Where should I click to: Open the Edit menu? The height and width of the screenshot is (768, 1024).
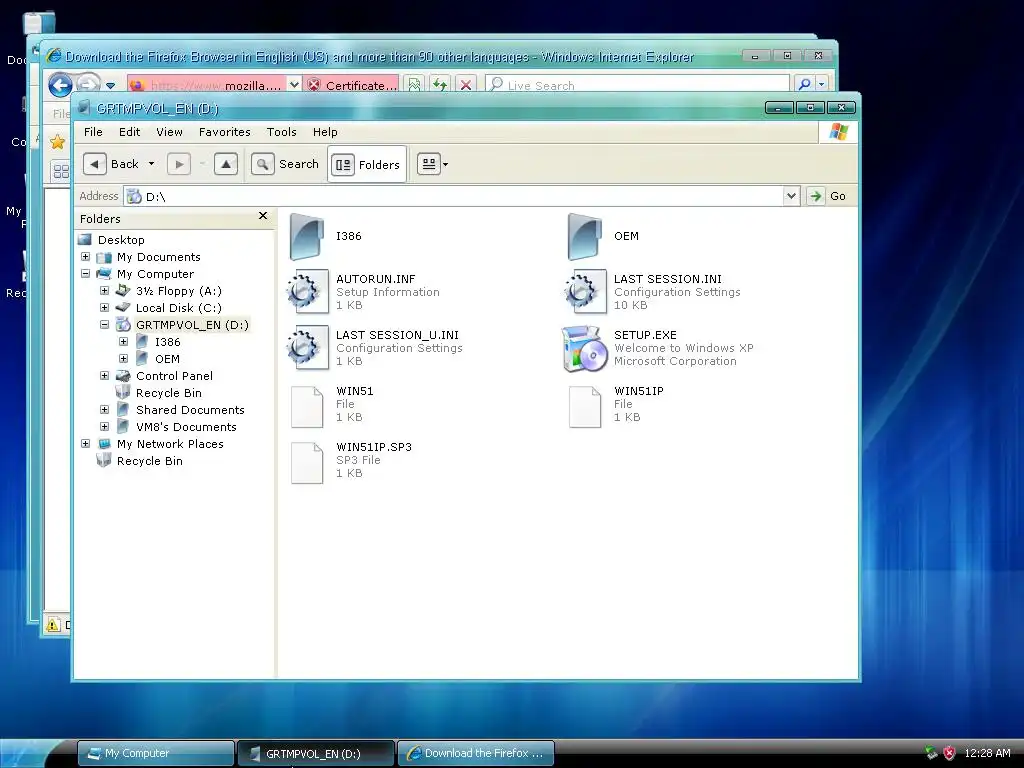129,132
